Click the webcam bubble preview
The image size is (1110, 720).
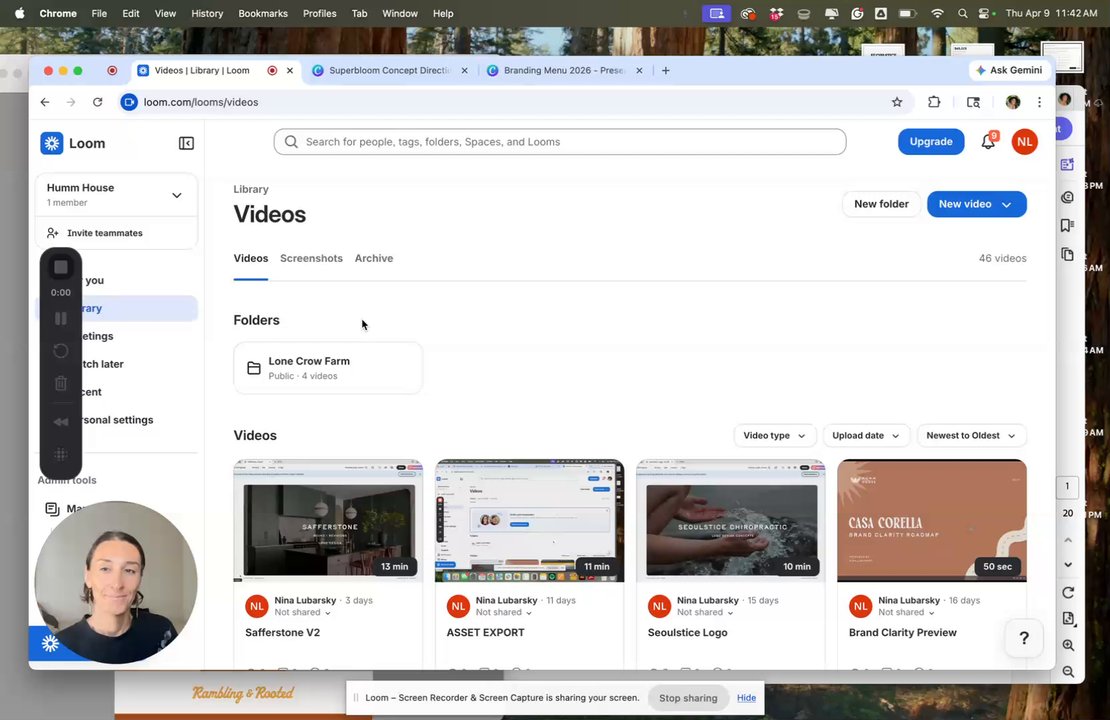point(116,583)
